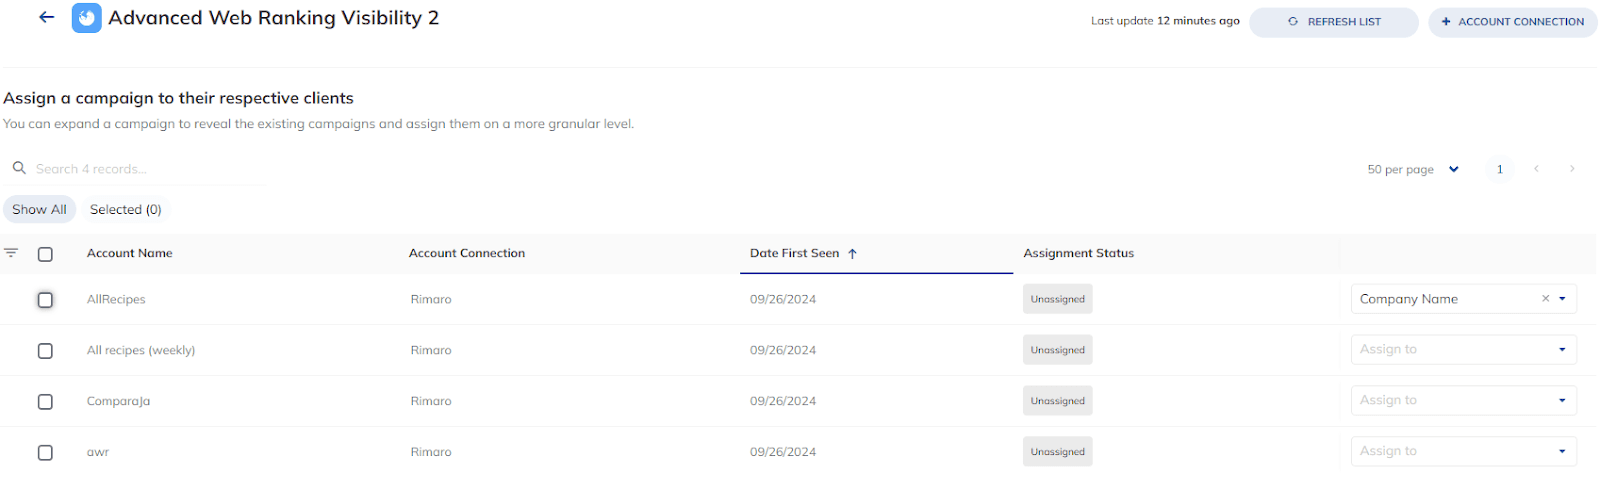This screenshot has height=490, width=1600.
Task: Expand the Company Name dropdown arrow
Action: click(x=1562, y=299)
